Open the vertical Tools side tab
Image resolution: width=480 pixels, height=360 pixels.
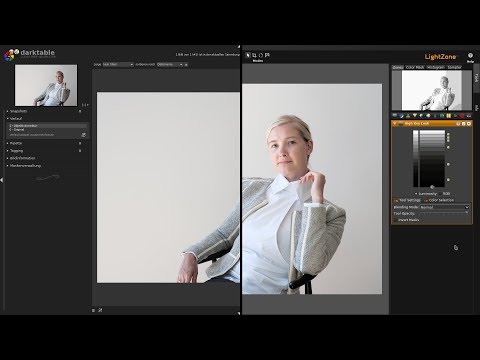pyautogui.click(x=476, y=77)
